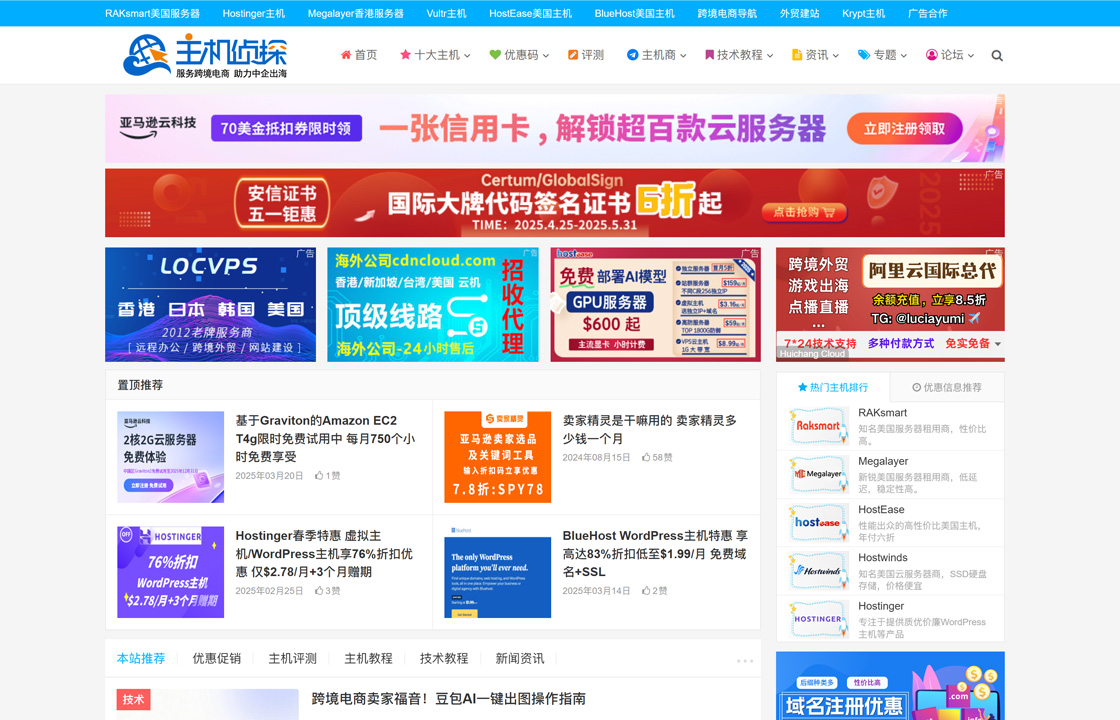Expand the 技术教程 dropdown menu
Image resolution: width=1120 pixels, height=720 pixels.
click(770, 56)
